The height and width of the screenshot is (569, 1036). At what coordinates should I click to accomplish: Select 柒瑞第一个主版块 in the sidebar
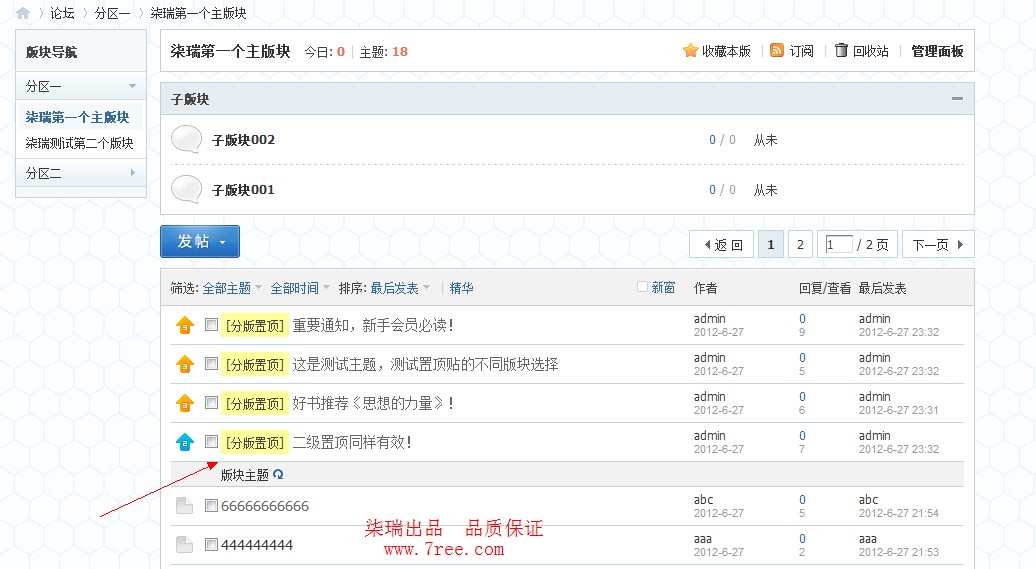tap(78, 117)
